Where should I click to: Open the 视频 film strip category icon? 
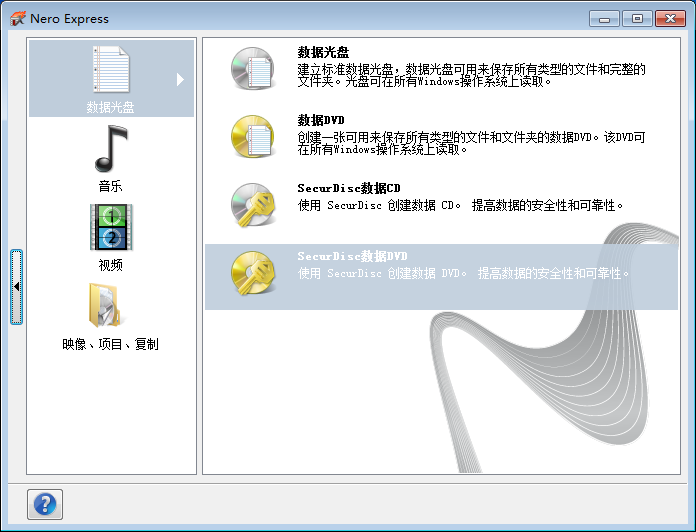point(111,227)
